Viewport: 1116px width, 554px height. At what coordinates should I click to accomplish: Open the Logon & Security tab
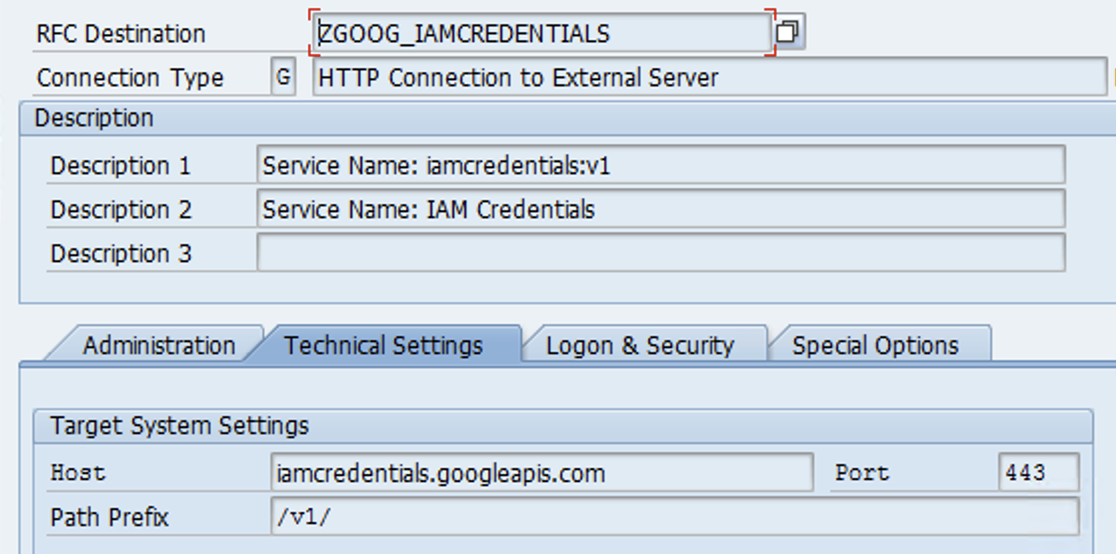click(x=640, y=346)
